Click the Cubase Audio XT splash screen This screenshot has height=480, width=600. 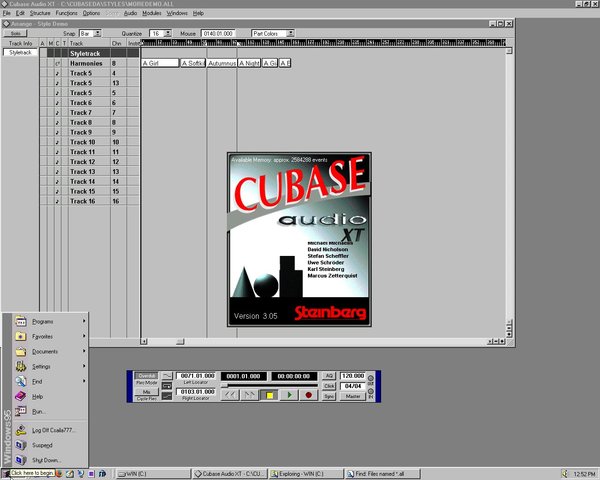point(299,239)
